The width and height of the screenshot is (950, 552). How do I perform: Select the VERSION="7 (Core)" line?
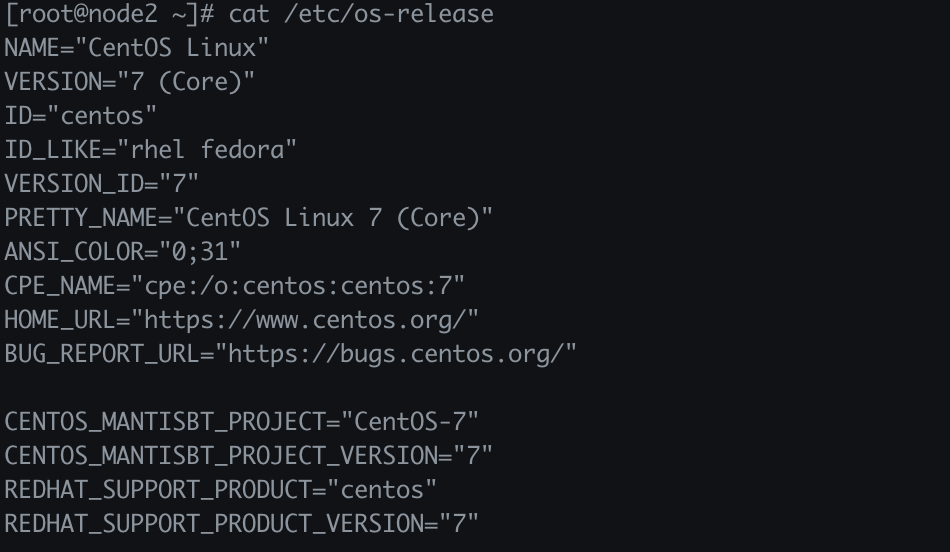[x=130, y=82]
